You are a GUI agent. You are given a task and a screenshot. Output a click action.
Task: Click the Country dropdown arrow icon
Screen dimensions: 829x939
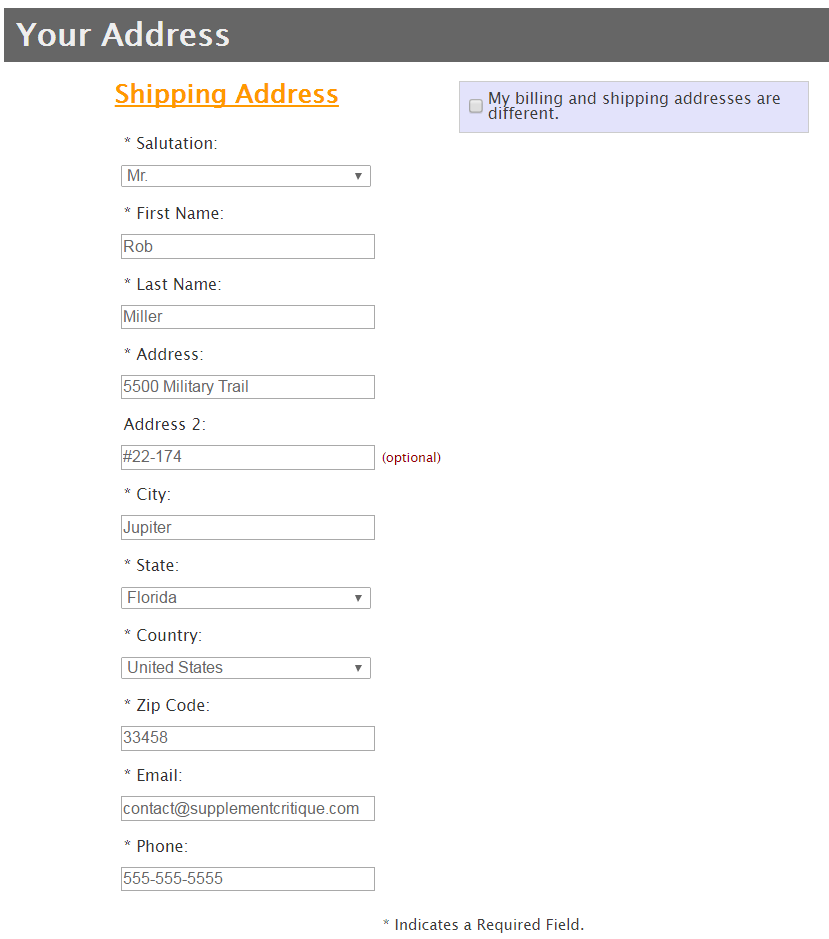click(x=358, y=668)
